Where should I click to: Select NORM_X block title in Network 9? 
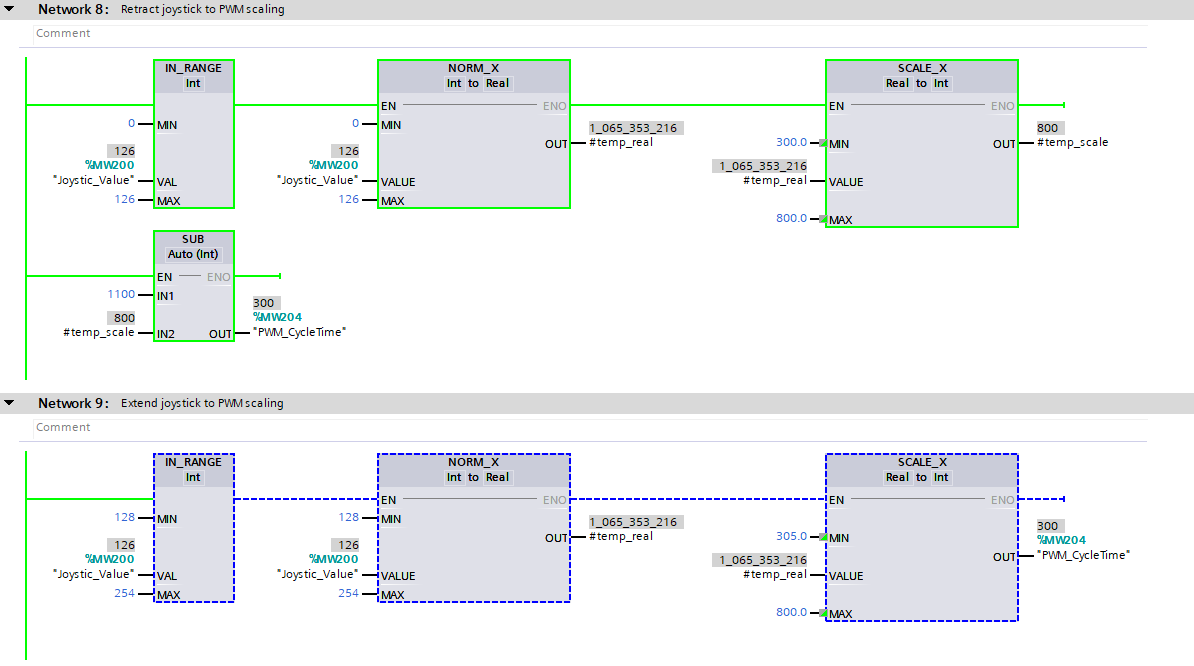473,462
